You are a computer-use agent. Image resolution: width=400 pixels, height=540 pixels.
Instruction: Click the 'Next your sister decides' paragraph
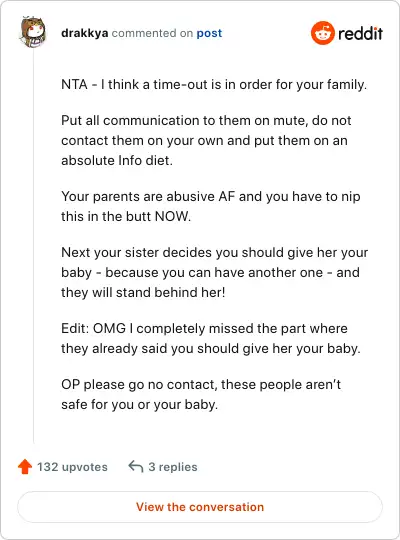coord(215,272)
